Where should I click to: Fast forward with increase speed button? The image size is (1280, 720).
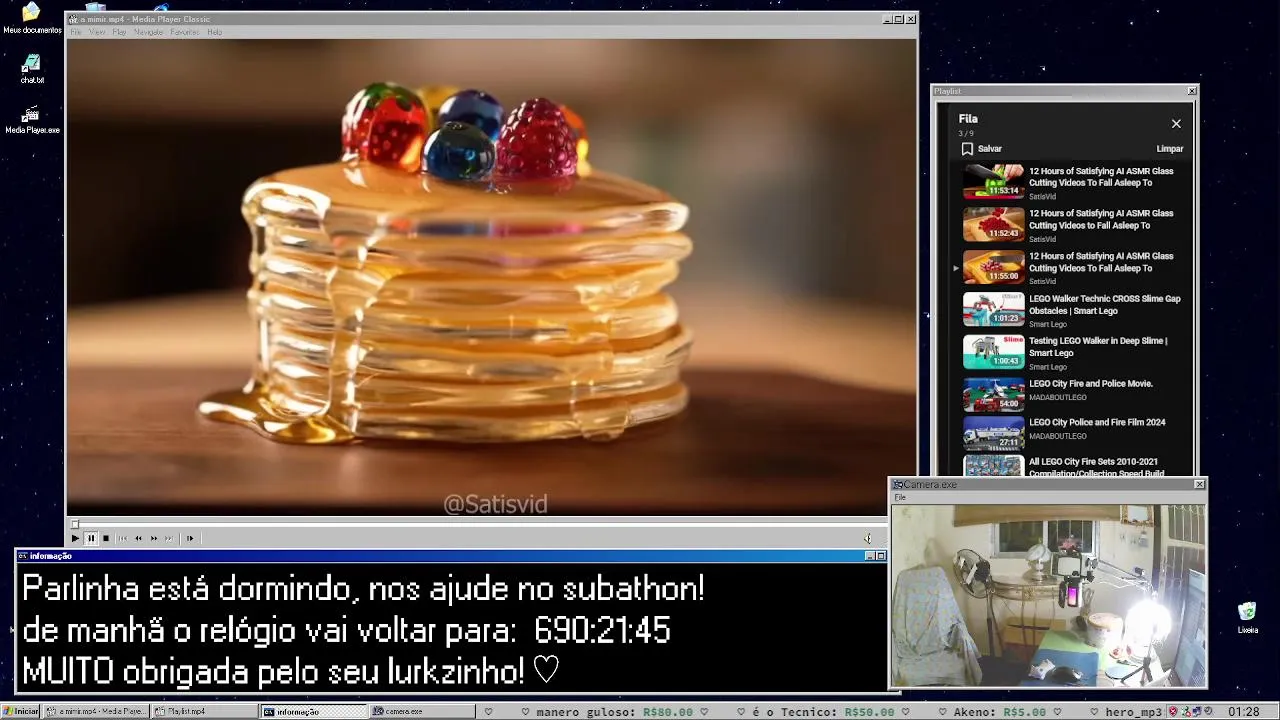coord(154,538)
